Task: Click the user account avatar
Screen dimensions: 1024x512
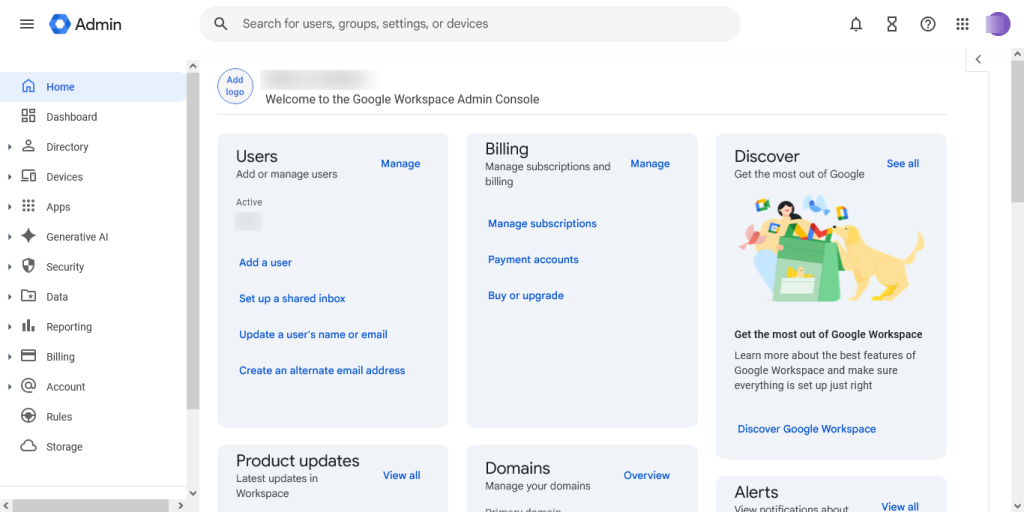Action: click(997, 24)
